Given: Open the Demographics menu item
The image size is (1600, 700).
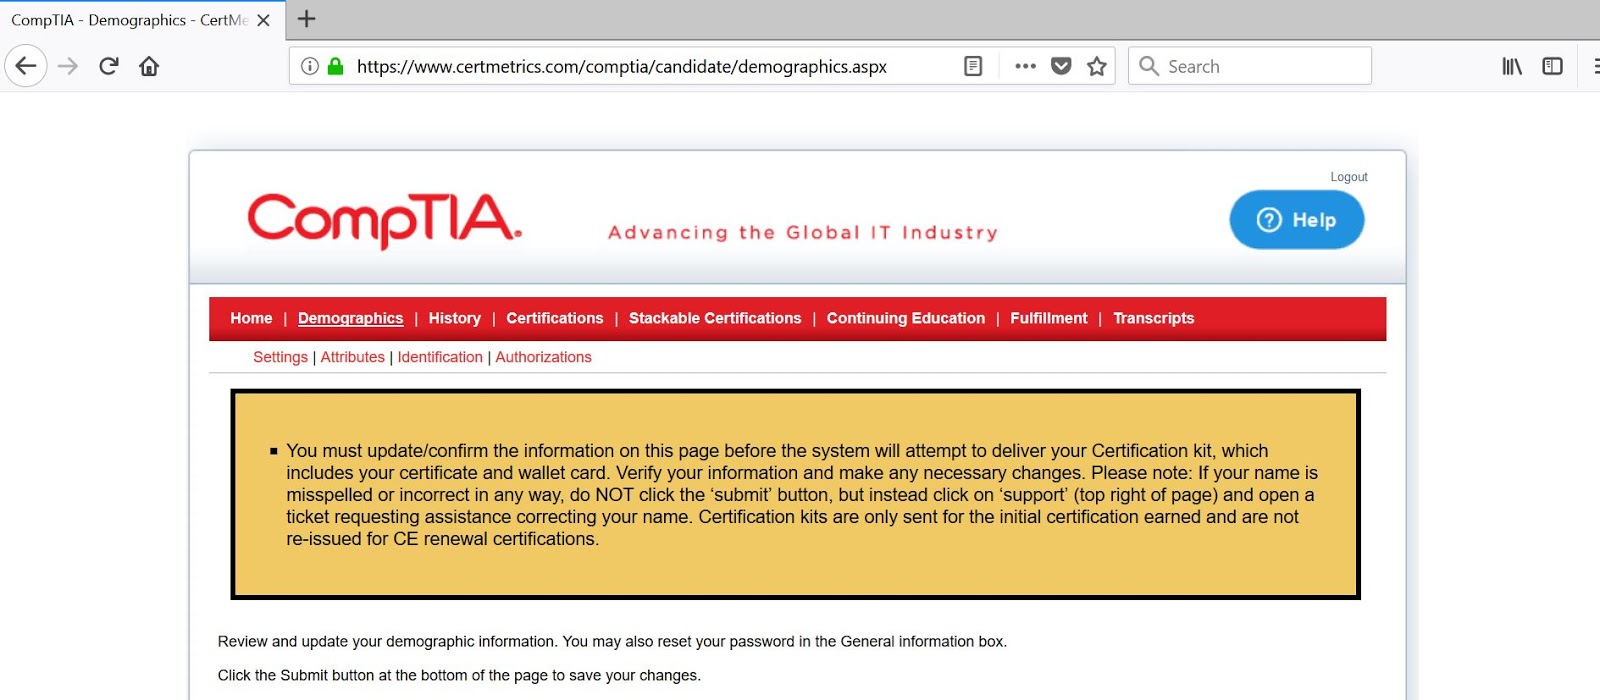Looking at the screenshot, I should pyautogui.click(x=350, y=318).
